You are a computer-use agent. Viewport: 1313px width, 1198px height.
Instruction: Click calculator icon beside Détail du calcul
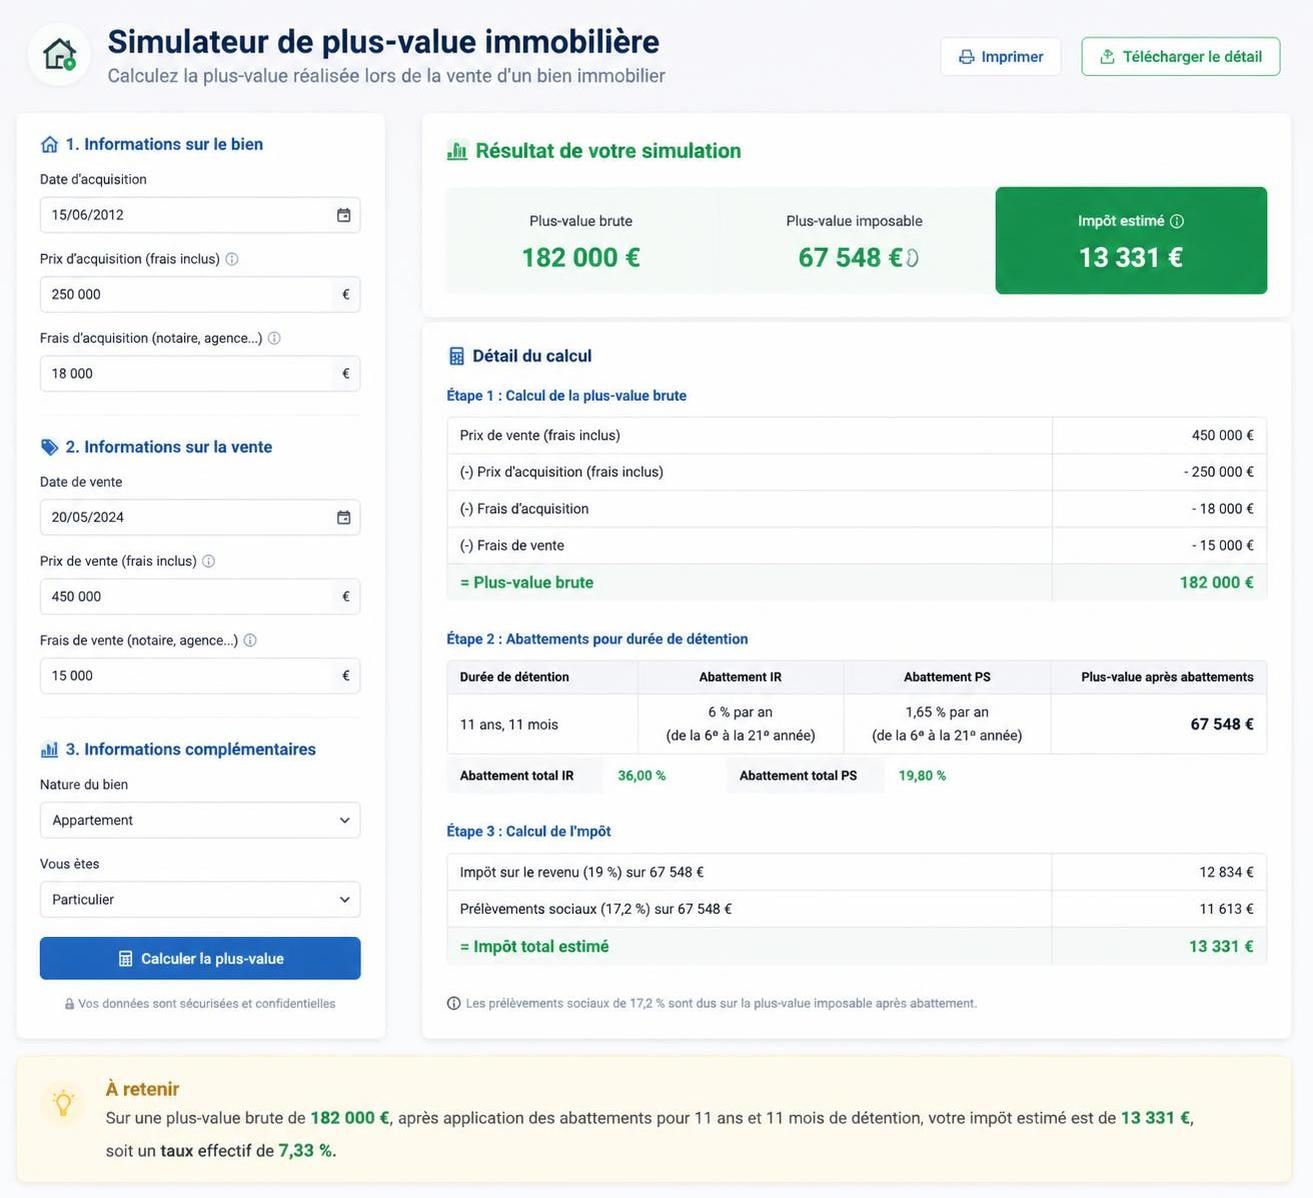click(456, 356)
